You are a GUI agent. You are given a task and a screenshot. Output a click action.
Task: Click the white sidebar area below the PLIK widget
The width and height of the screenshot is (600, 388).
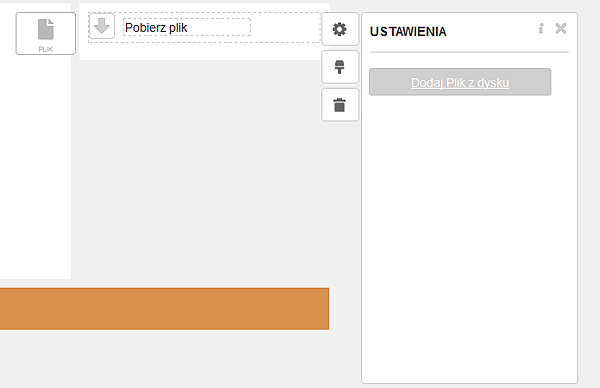coord(35,166)
